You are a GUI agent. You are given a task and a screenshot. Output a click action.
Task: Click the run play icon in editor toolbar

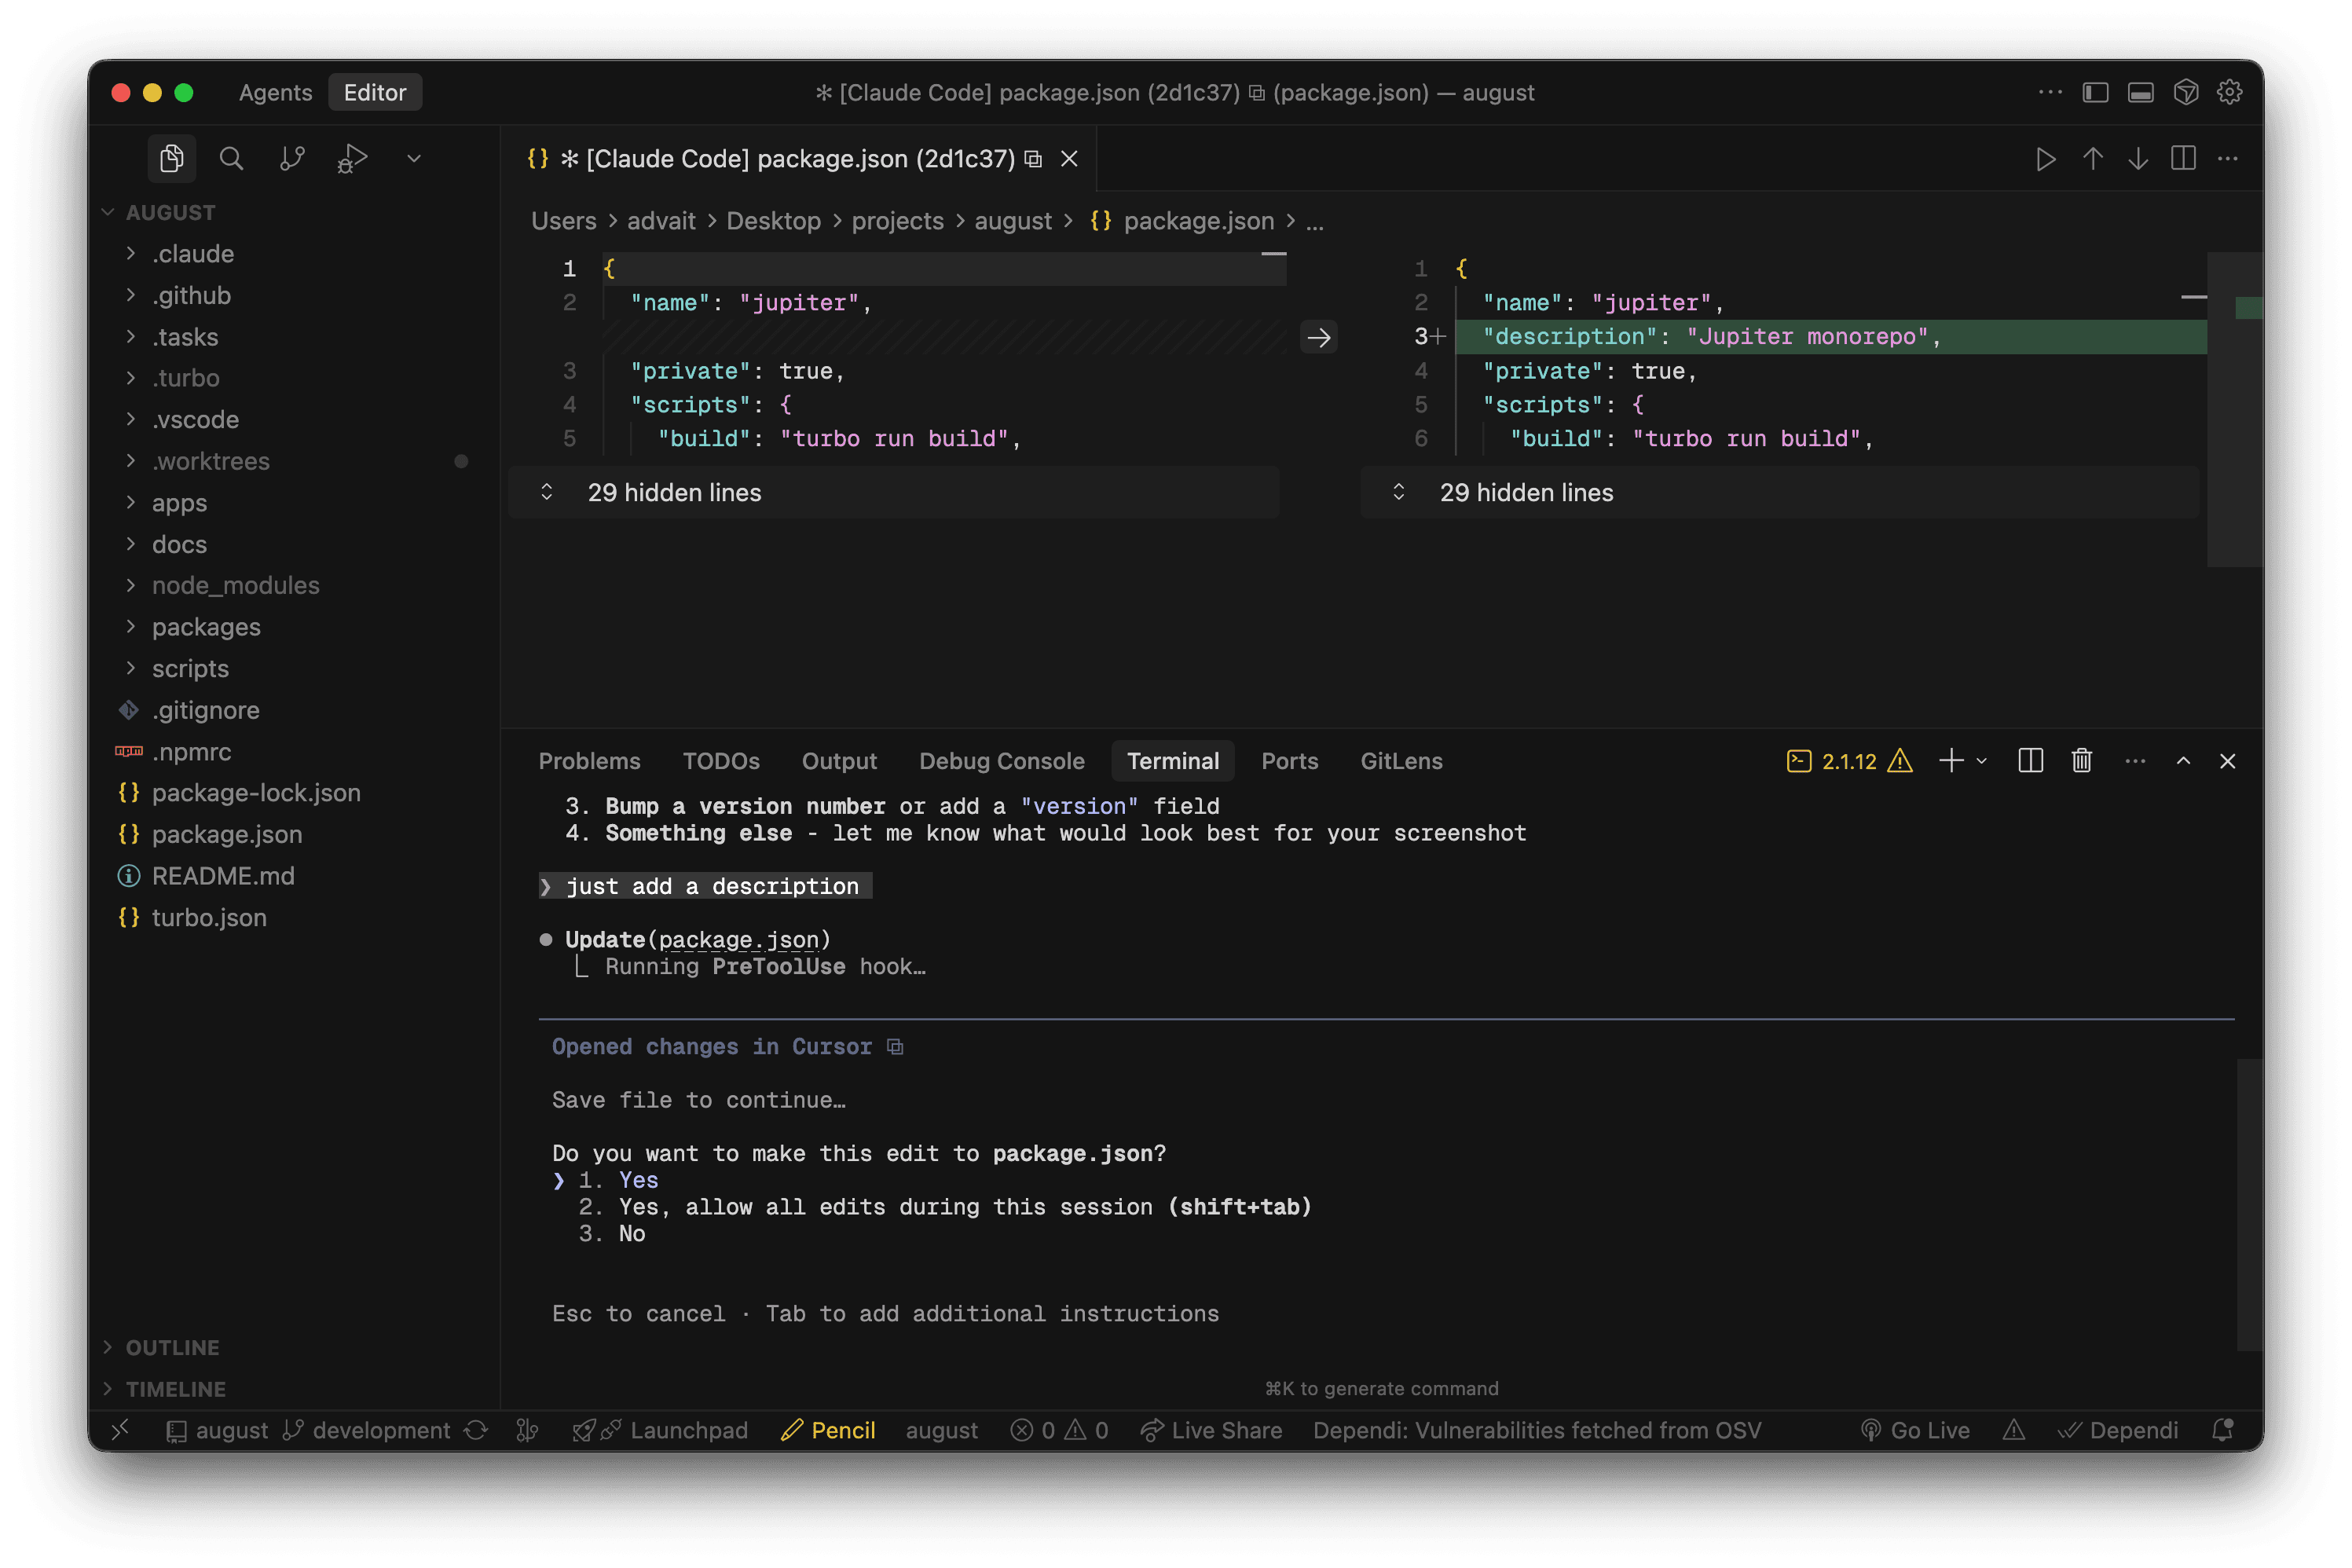pos(2045,158)
